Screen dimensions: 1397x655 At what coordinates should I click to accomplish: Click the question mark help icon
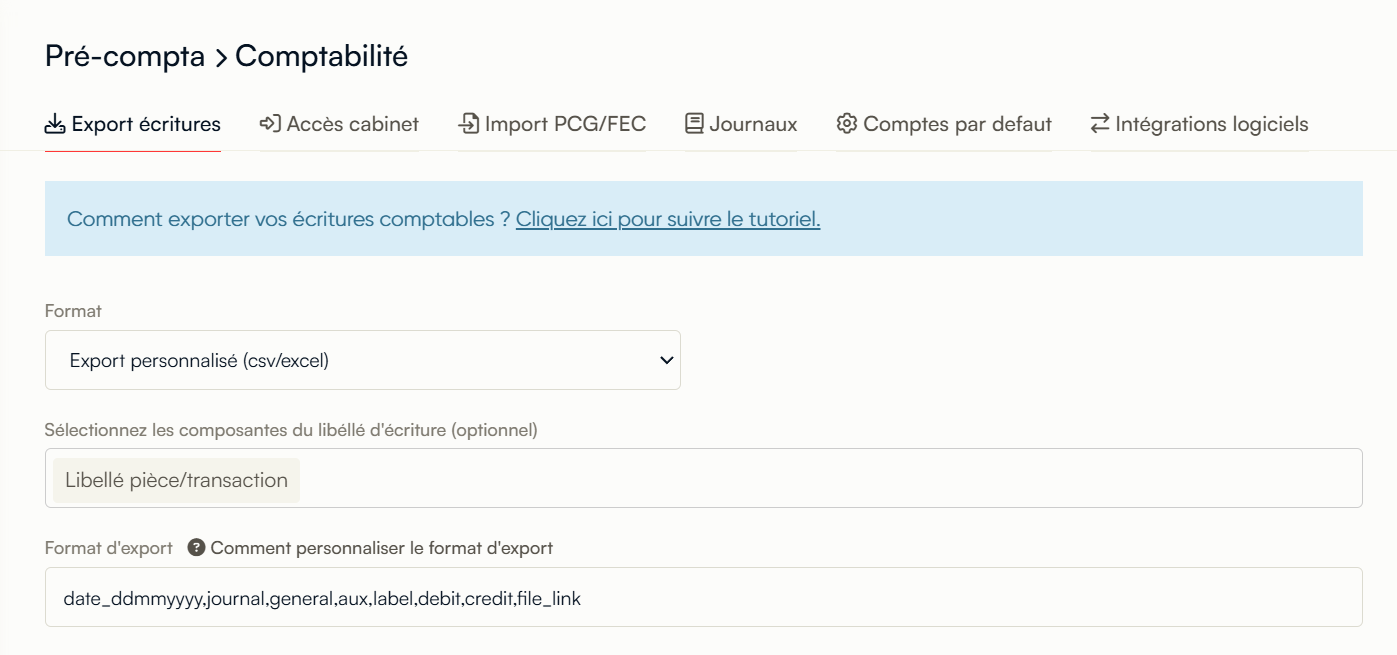(x=196, y=548)
